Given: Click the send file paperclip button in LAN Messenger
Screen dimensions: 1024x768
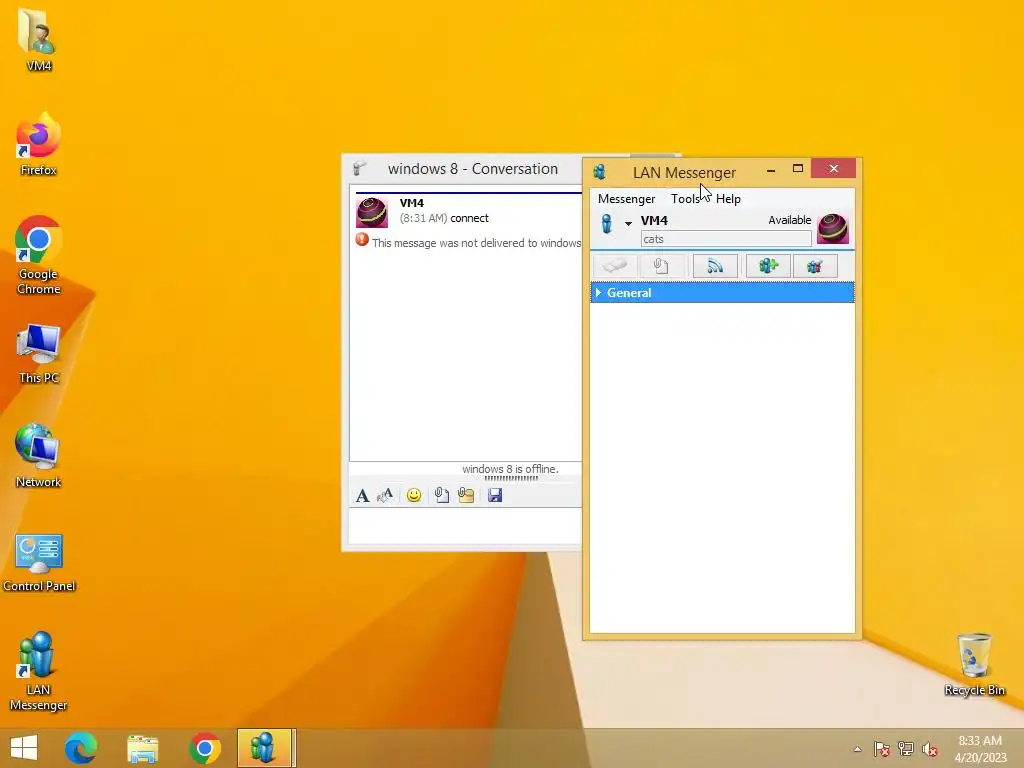Looking at the screenshot, I should [x=661, y=266].
